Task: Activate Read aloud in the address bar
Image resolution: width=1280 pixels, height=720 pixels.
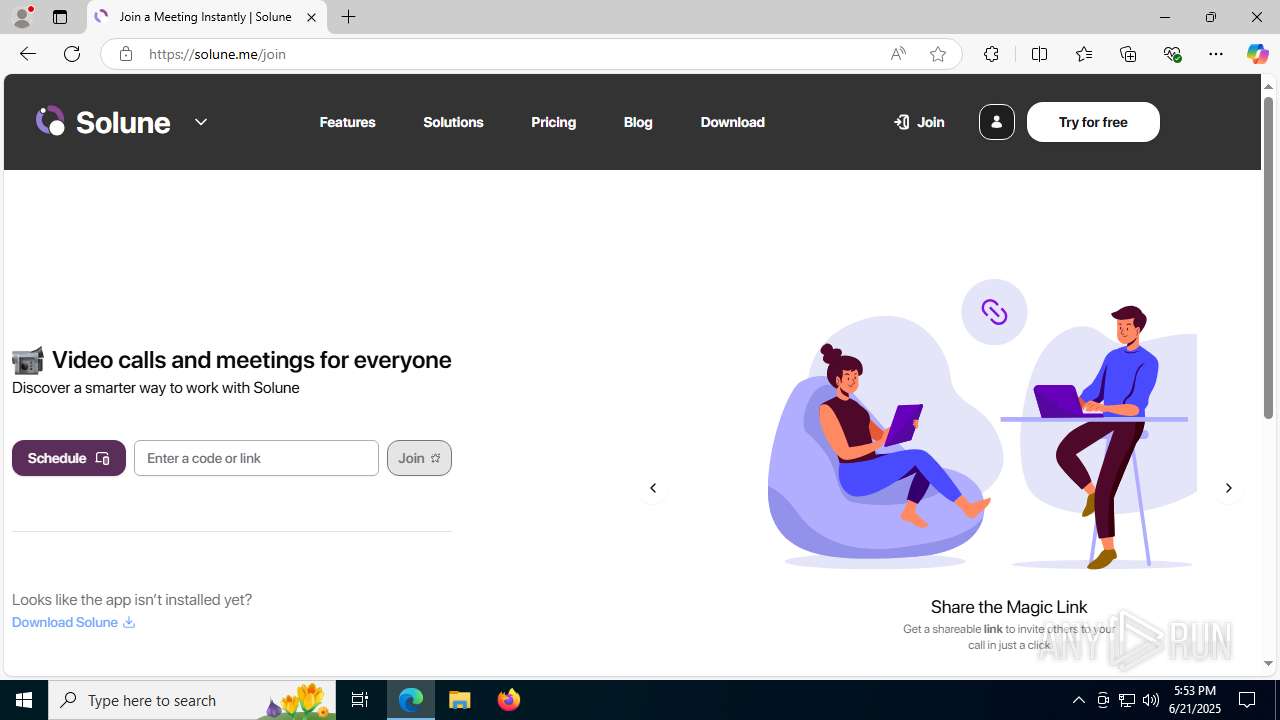Action: tap(898, 54)
